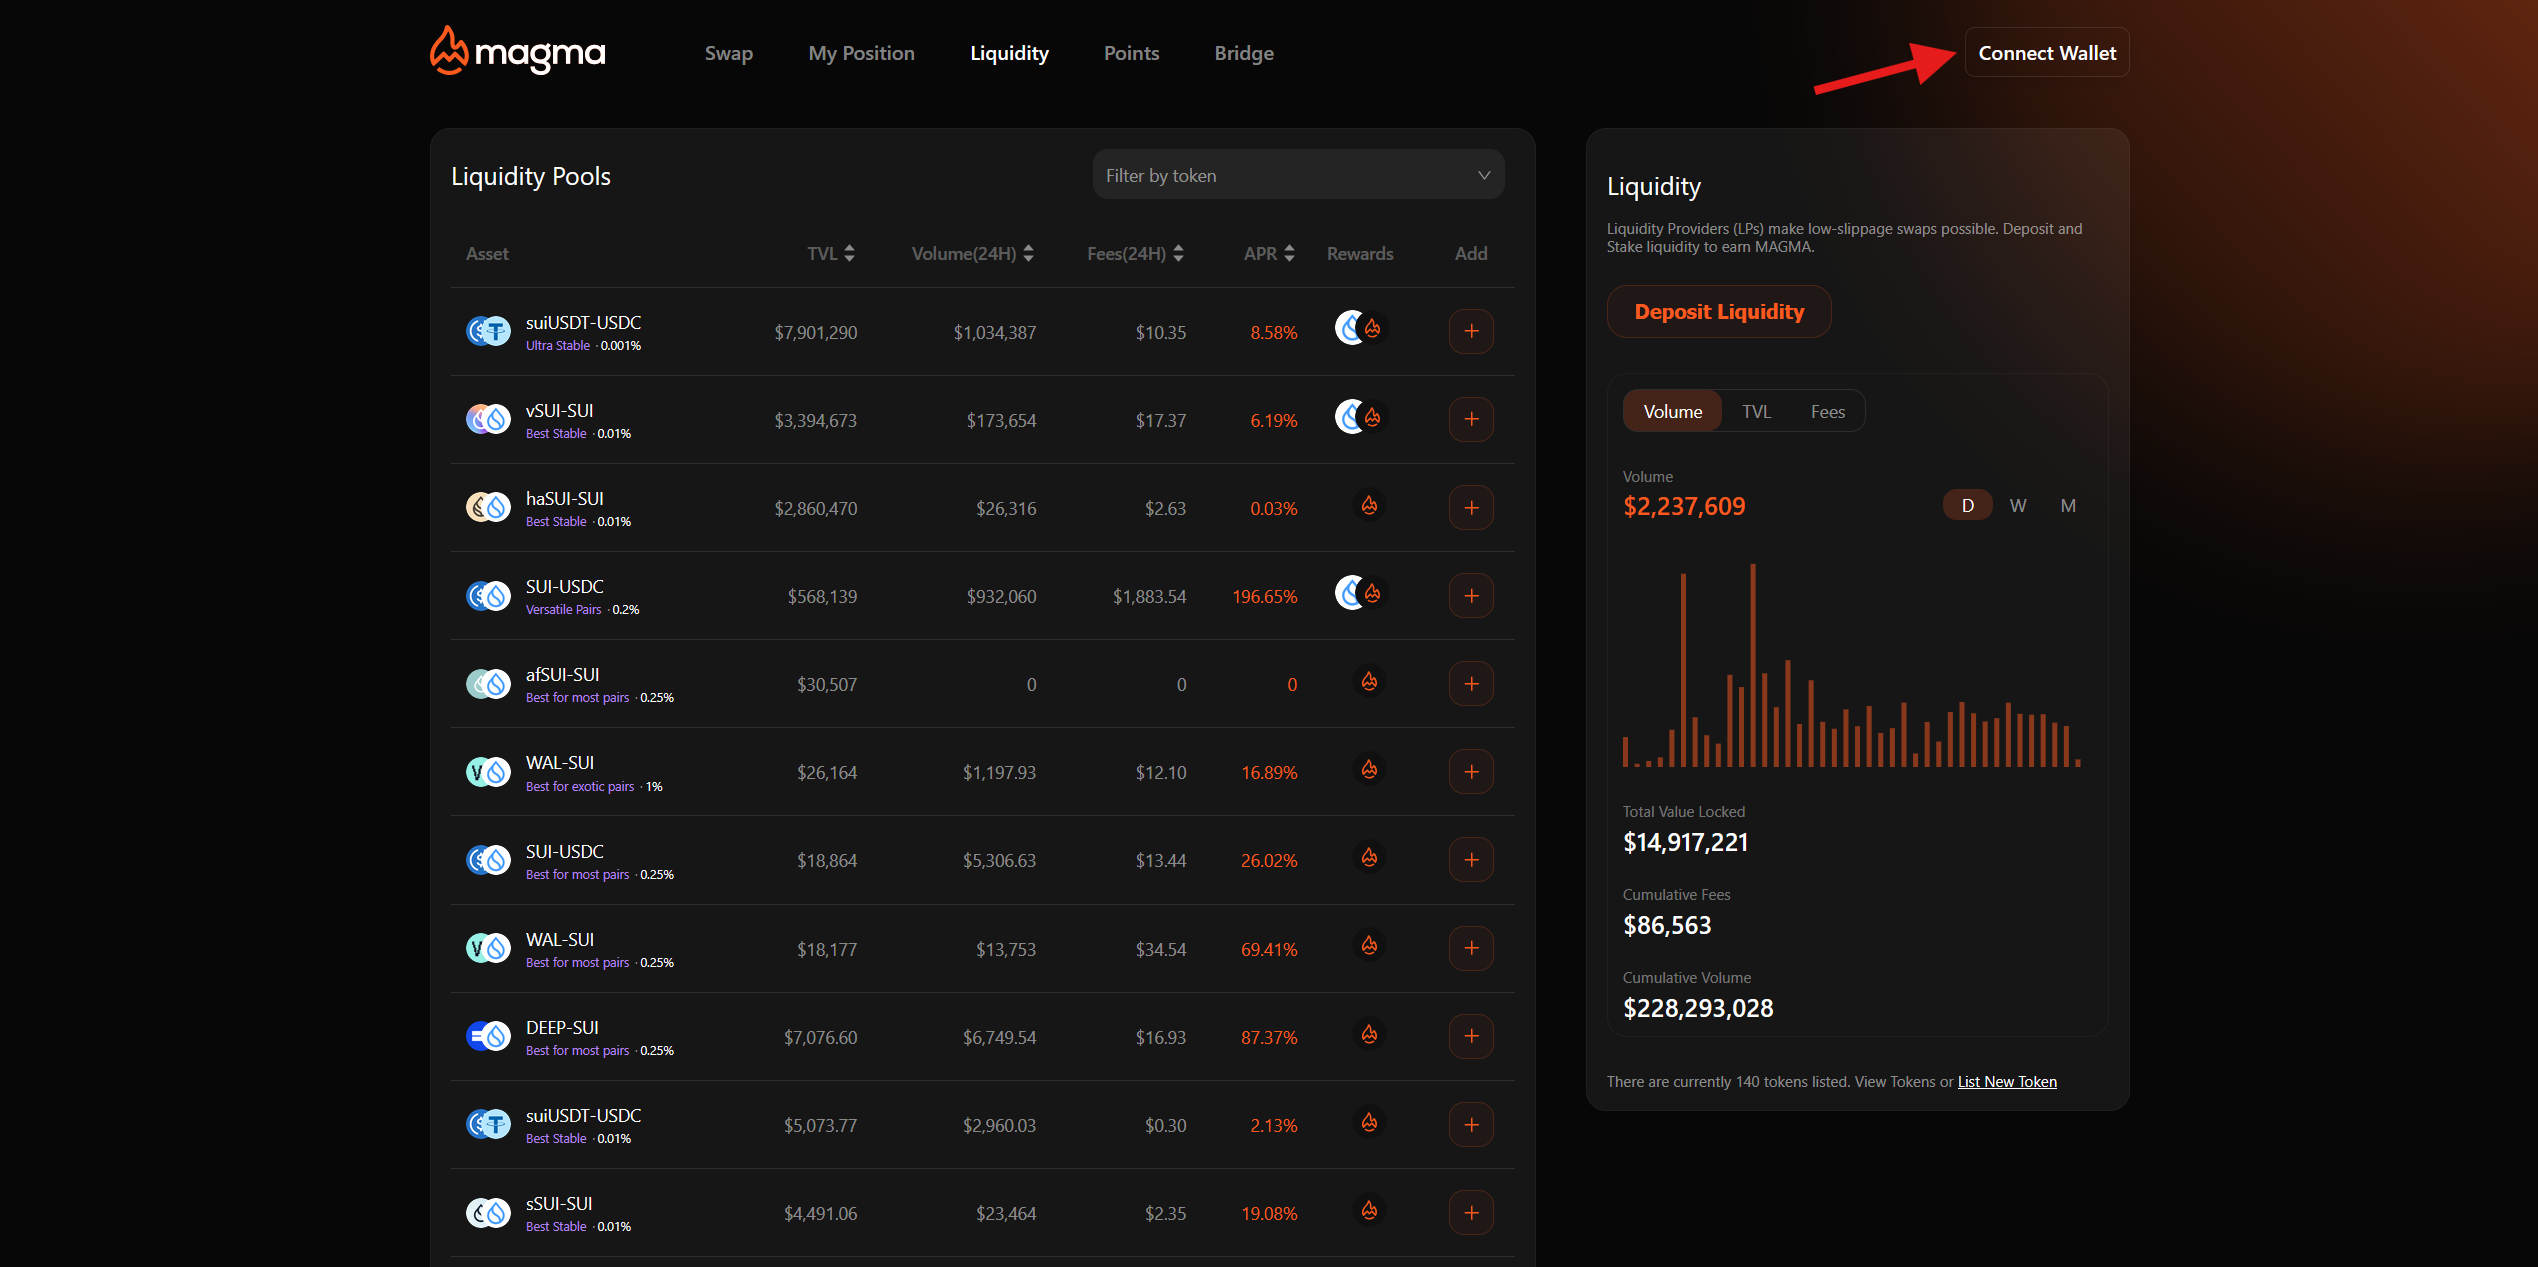Click Magma reward icon in afSUI-SUI row
Viewport: 2538px width, 1267px height.
pos(1369,682)
